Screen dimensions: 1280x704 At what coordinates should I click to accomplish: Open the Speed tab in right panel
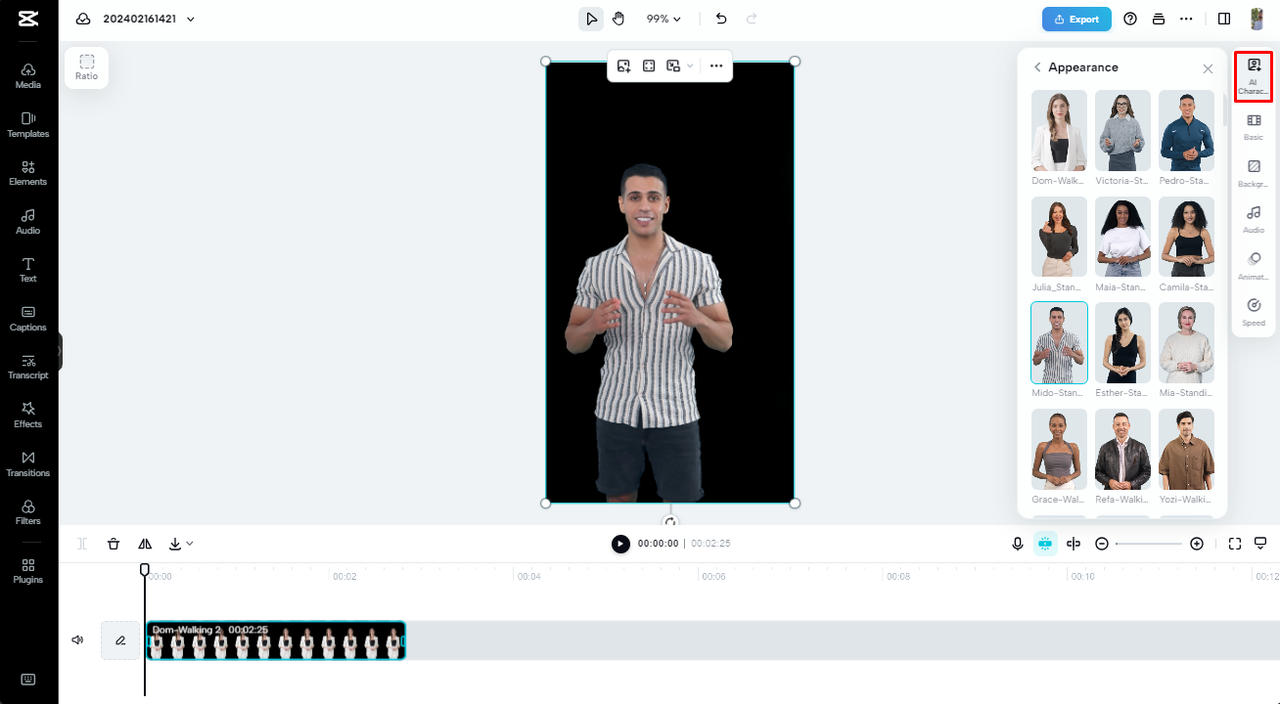1253,311
